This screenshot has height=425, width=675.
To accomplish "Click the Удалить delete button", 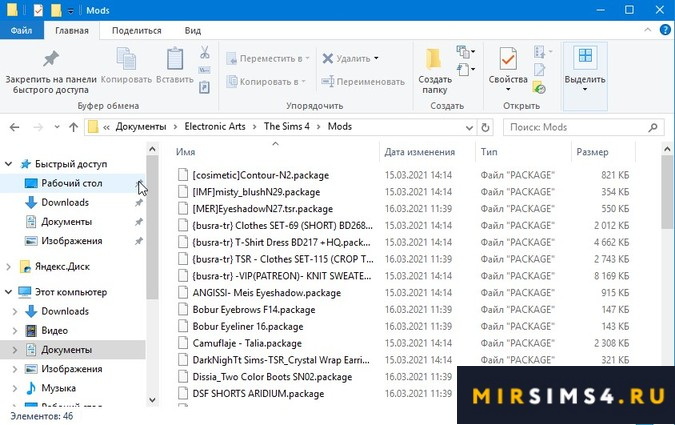I will pos(350,59).
